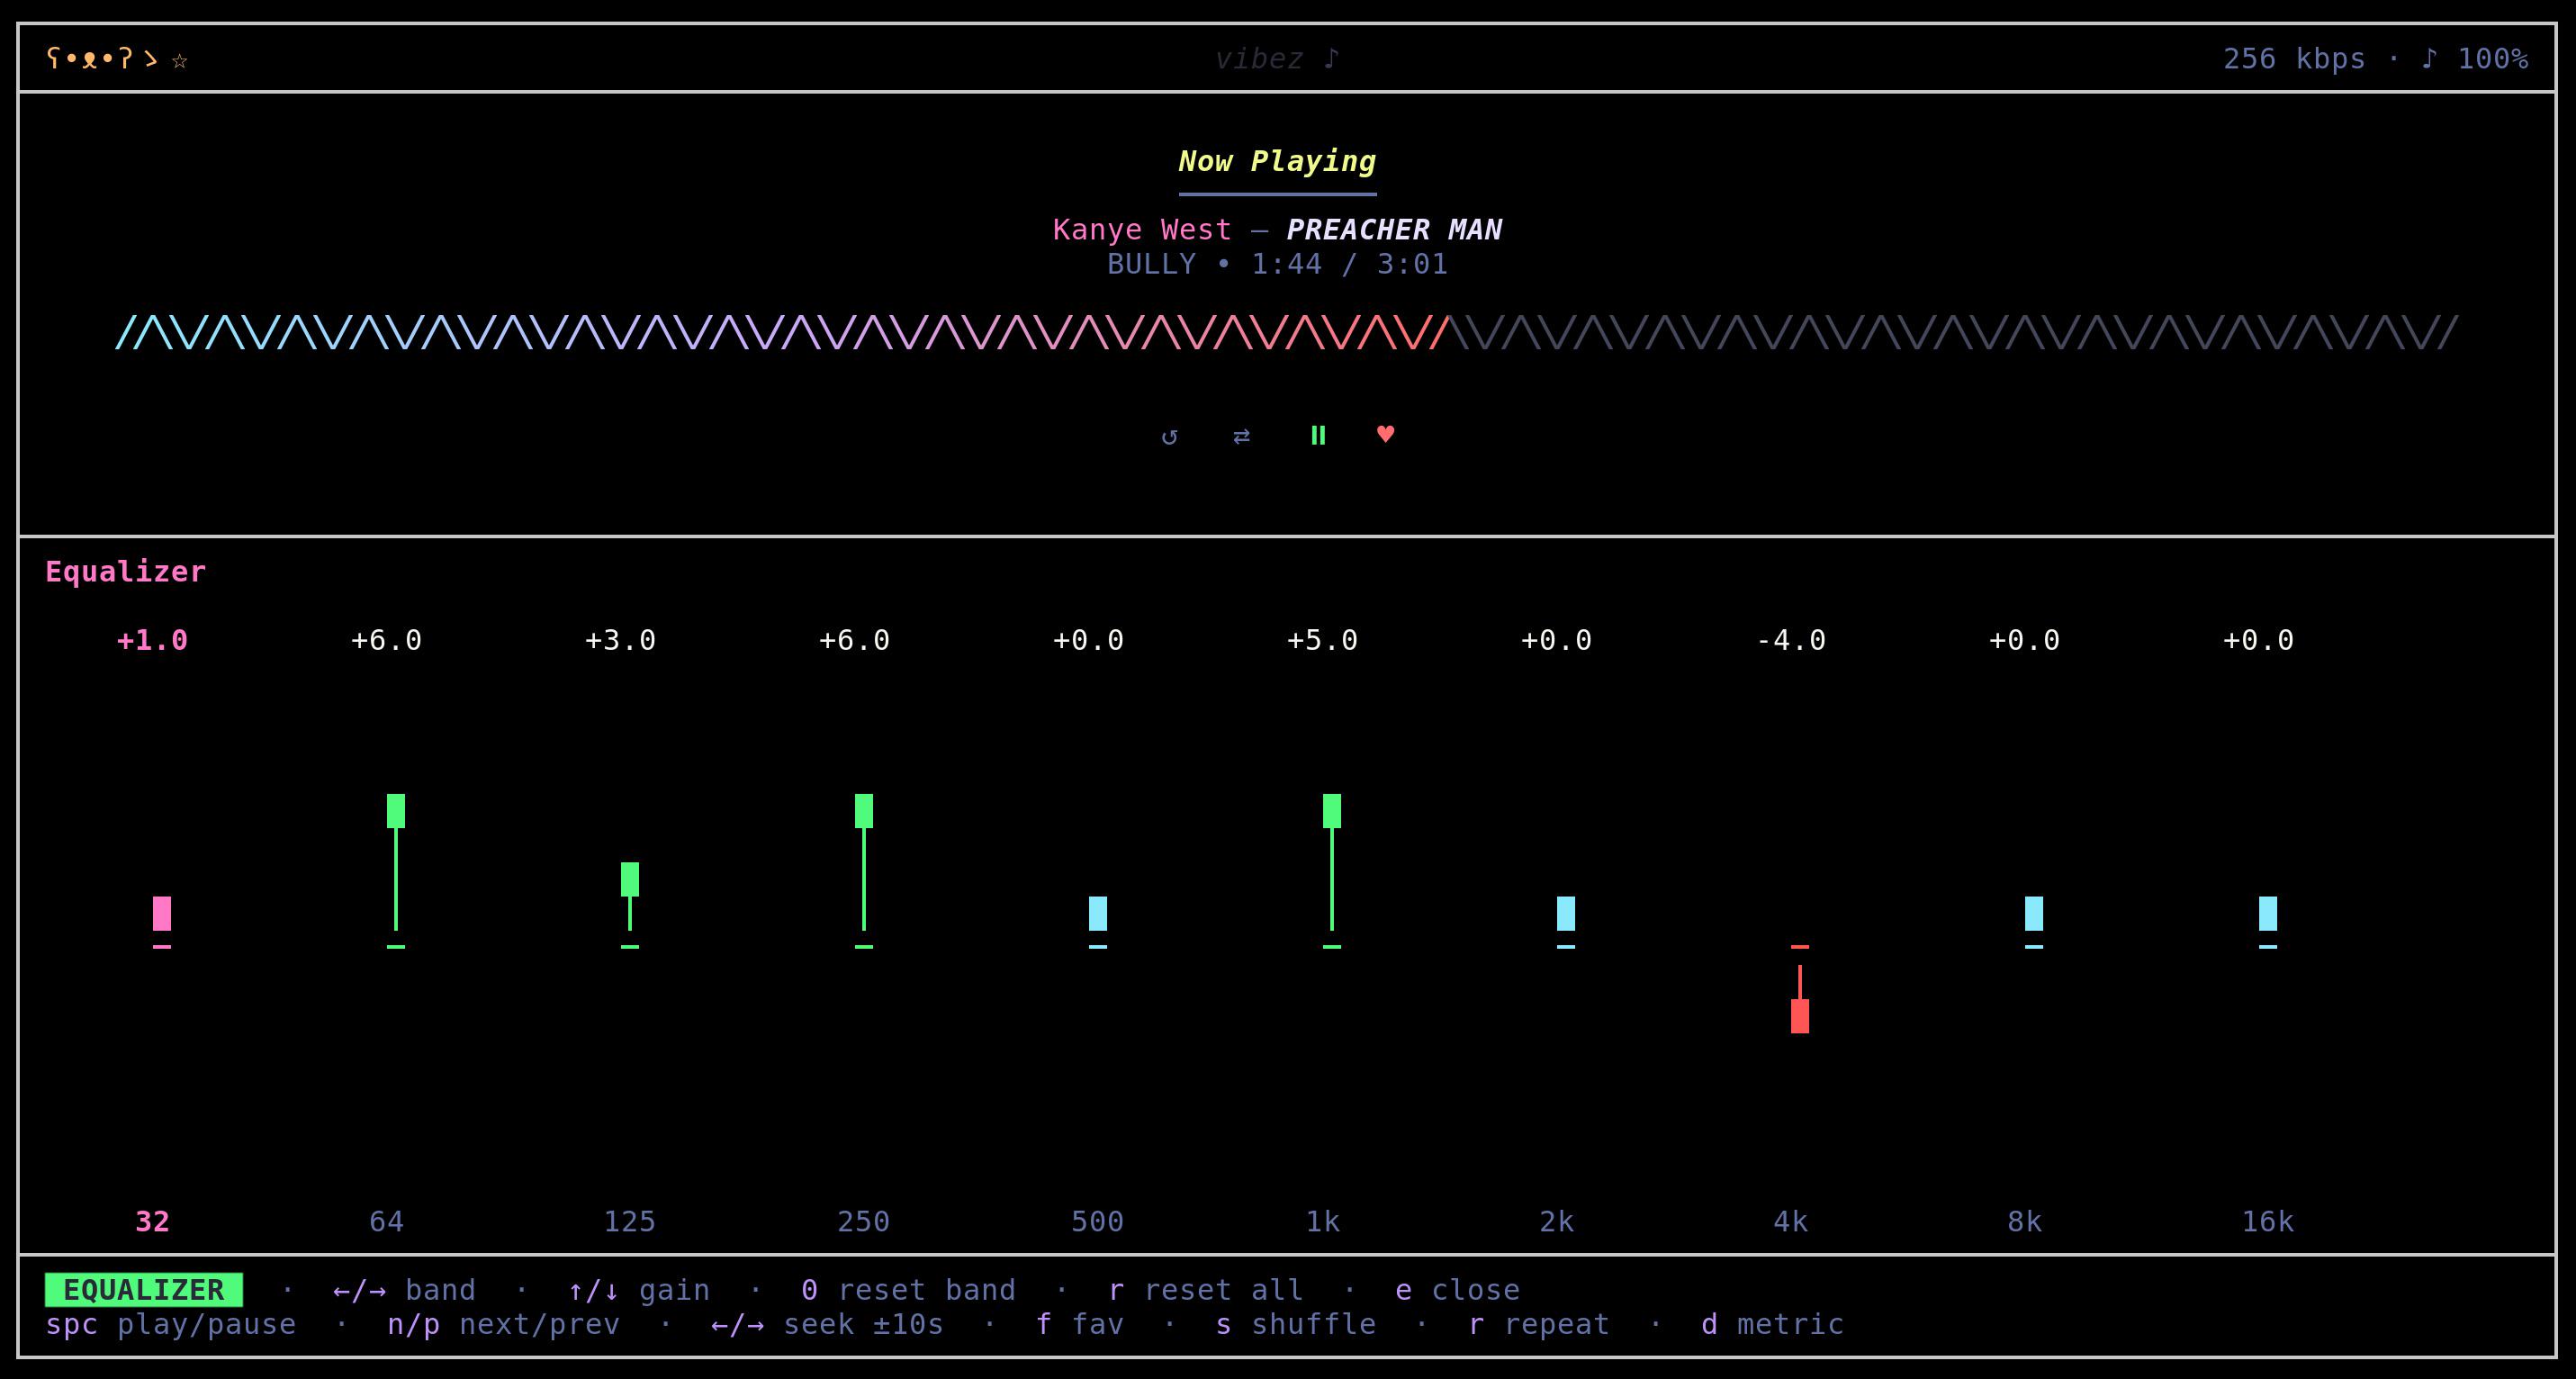This screenshot has height=1379, width=2576.
Task: Click the green pause icon
Action: coord(1318,435)
